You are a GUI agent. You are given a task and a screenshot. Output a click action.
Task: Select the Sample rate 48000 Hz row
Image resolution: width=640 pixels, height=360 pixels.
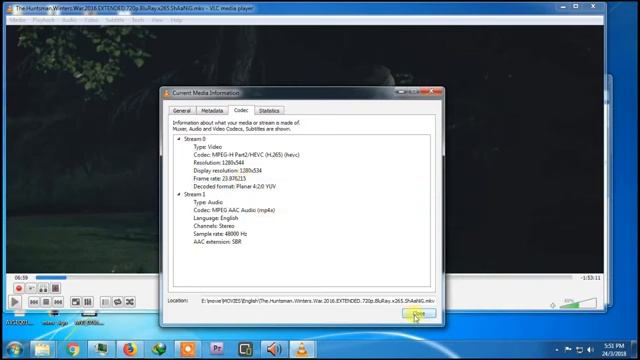[x=220, y=234]
